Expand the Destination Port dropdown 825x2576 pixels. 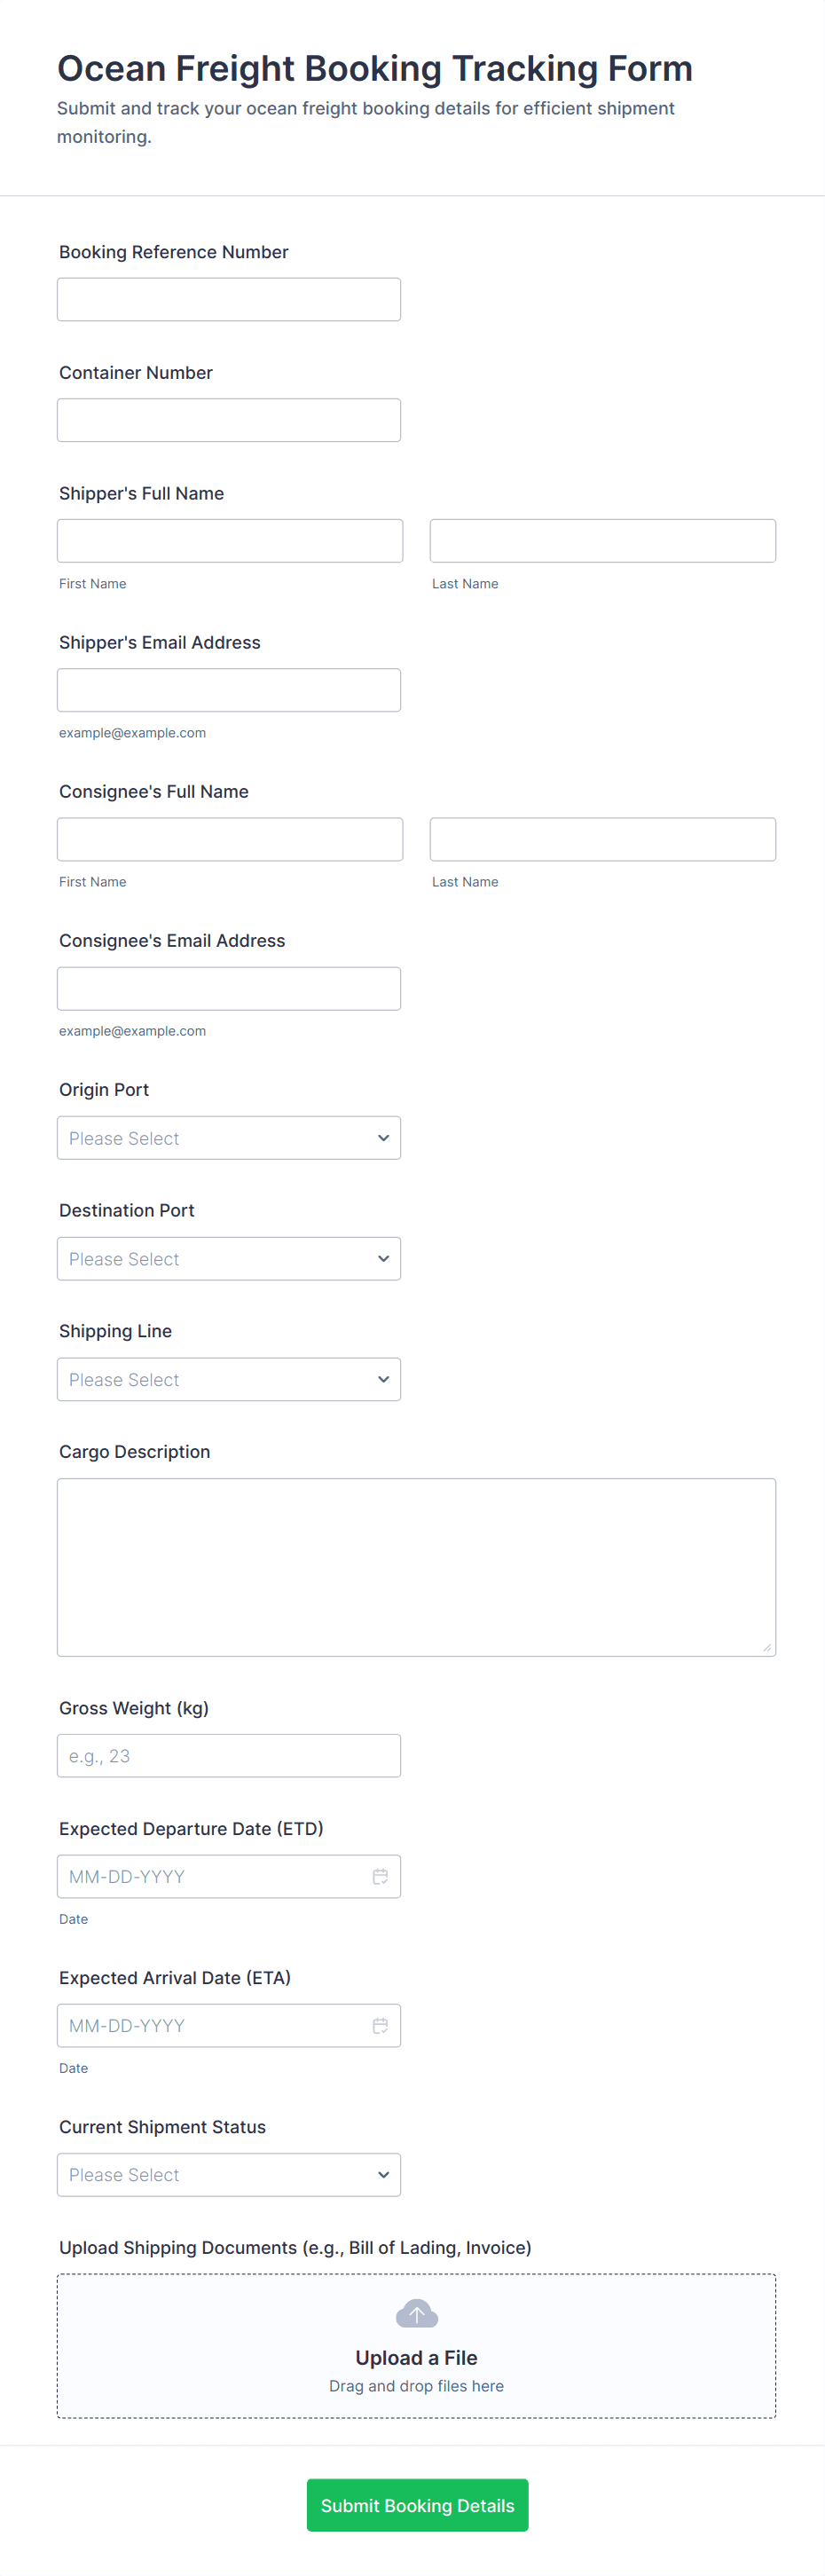(x=229, y=1258)
